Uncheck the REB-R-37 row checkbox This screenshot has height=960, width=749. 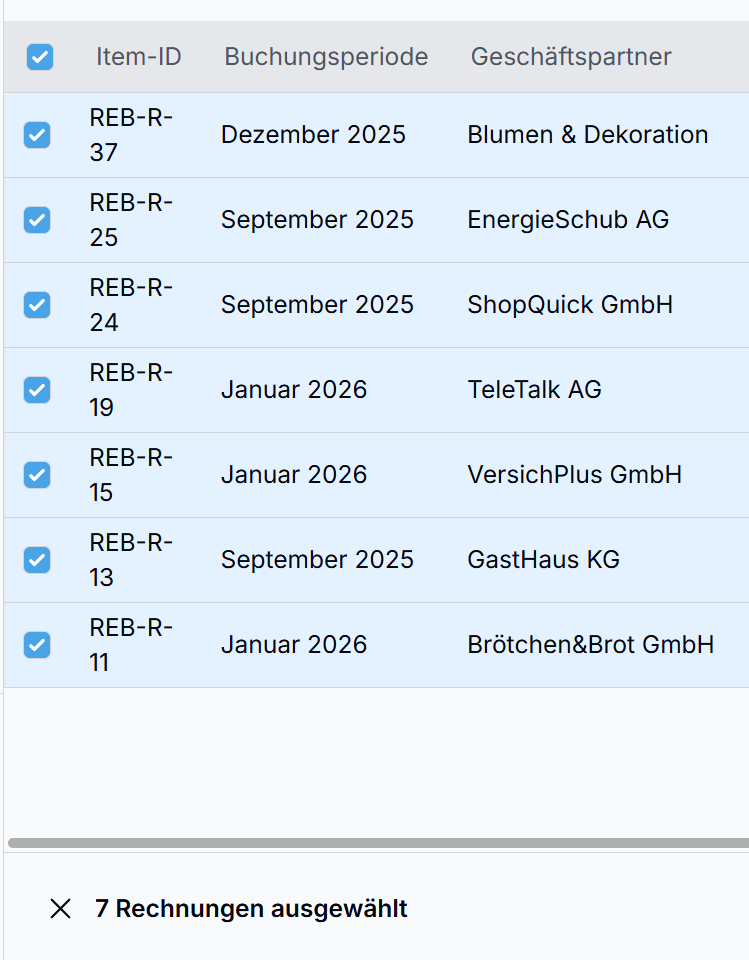(37, 135)
